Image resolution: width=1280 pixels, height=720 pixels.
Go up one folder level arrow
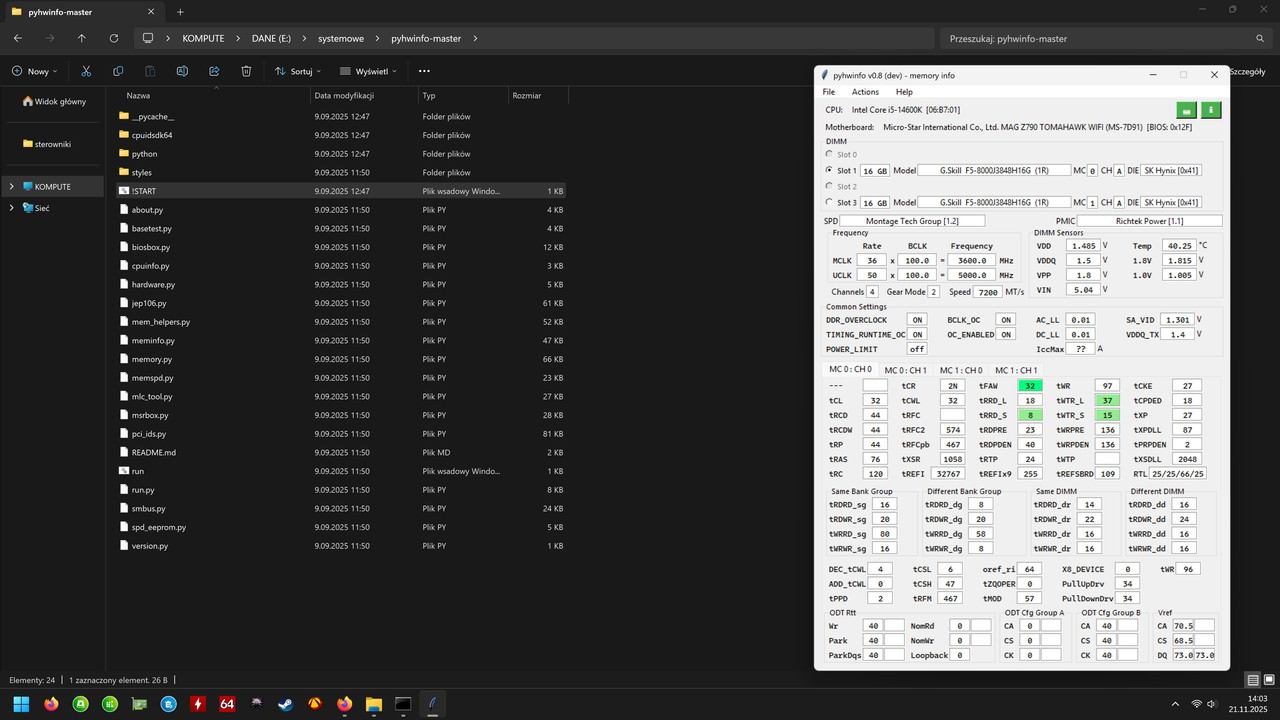click(x=82, y=38)
